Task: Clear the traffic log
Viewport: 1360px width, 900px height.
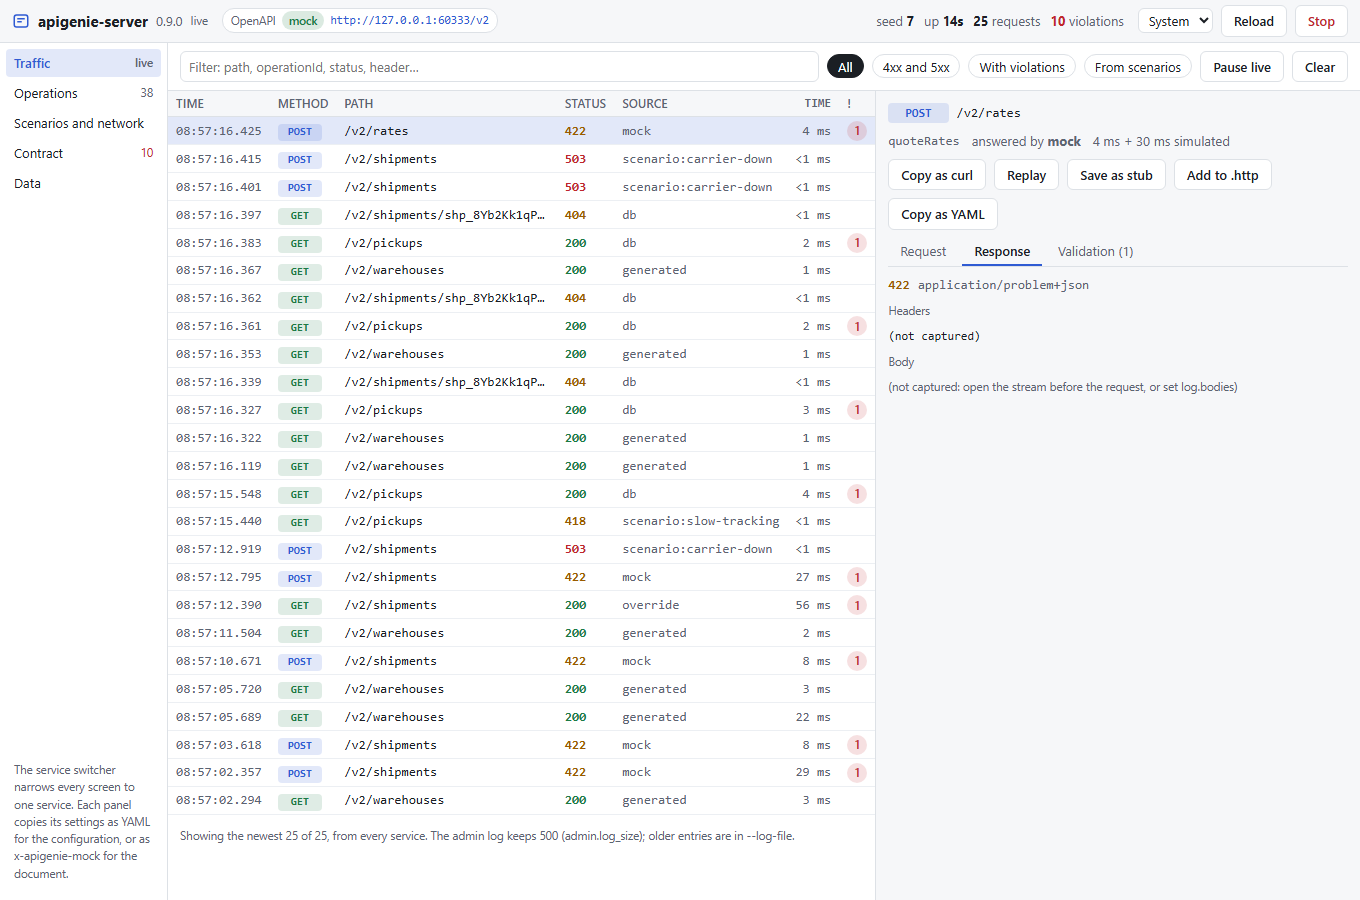Action: tap(1320, 67)
